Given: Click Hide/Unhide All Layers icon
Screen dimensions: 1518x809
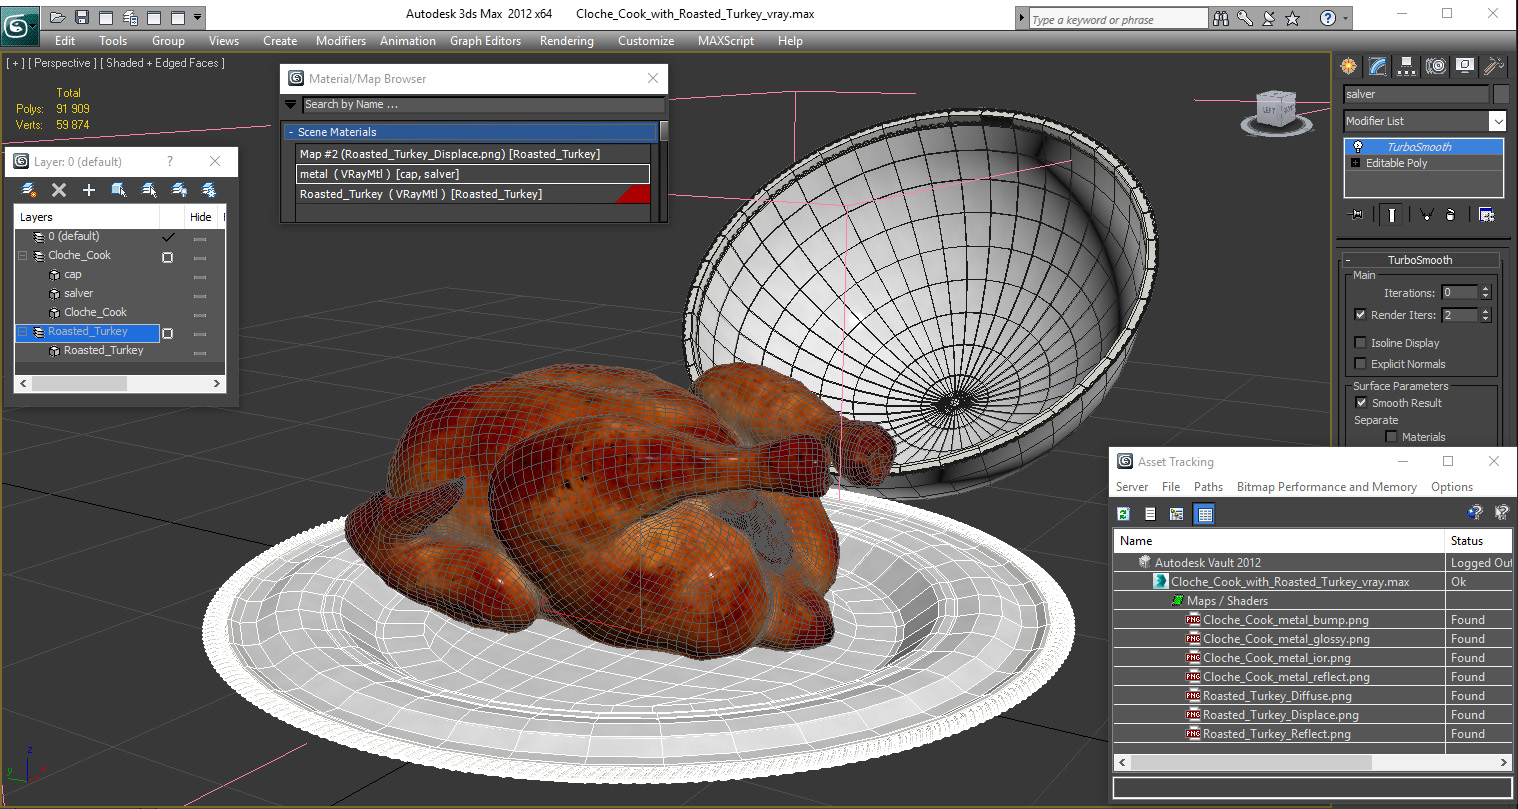Looking at the screenshot, I should point(179,189).
